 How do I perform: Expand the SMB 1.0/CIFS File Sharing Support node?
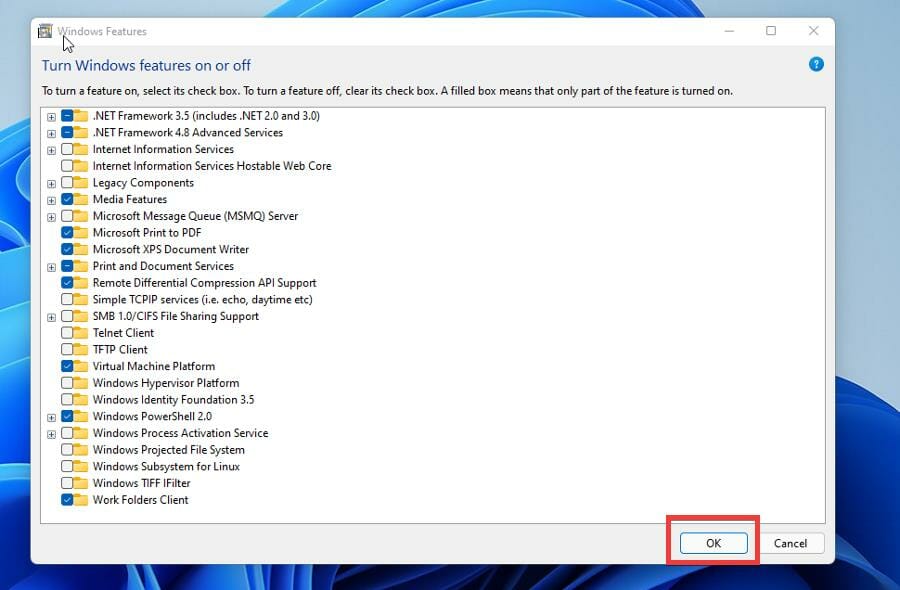click(51, 317)
